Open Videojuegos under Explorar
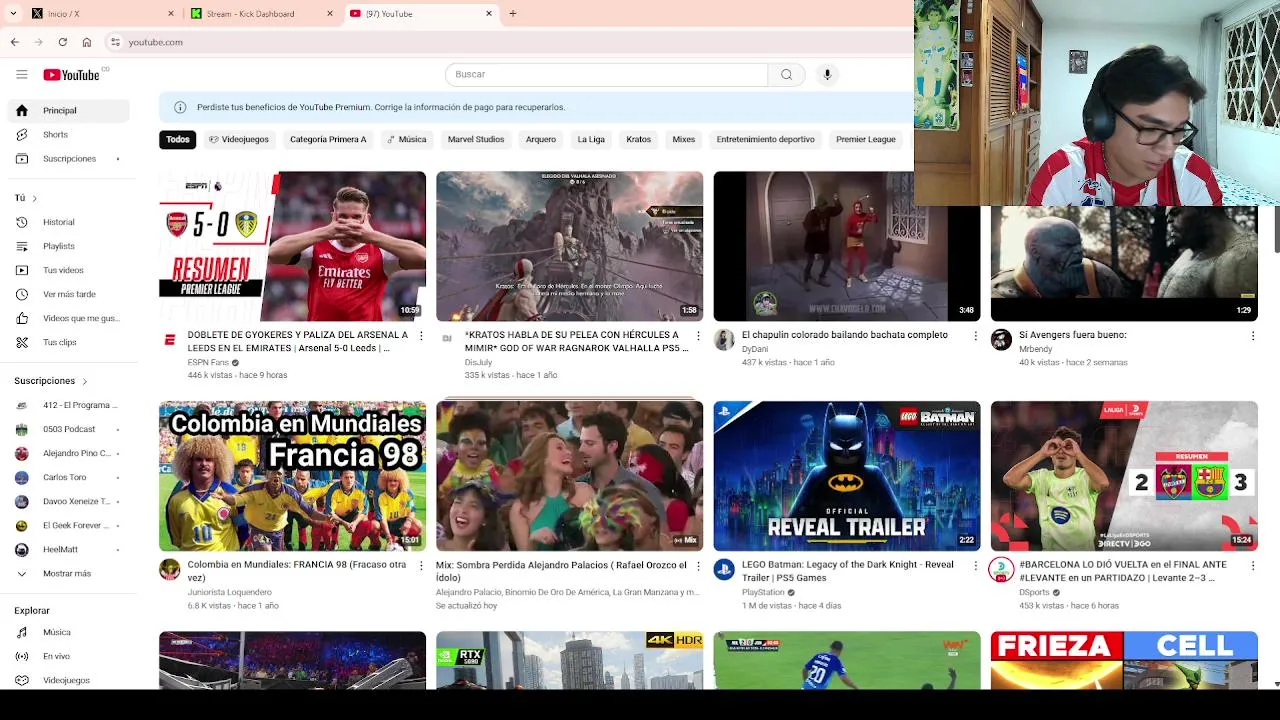The height and width of the screenshot is (720, 1280). tap(68, 680)
